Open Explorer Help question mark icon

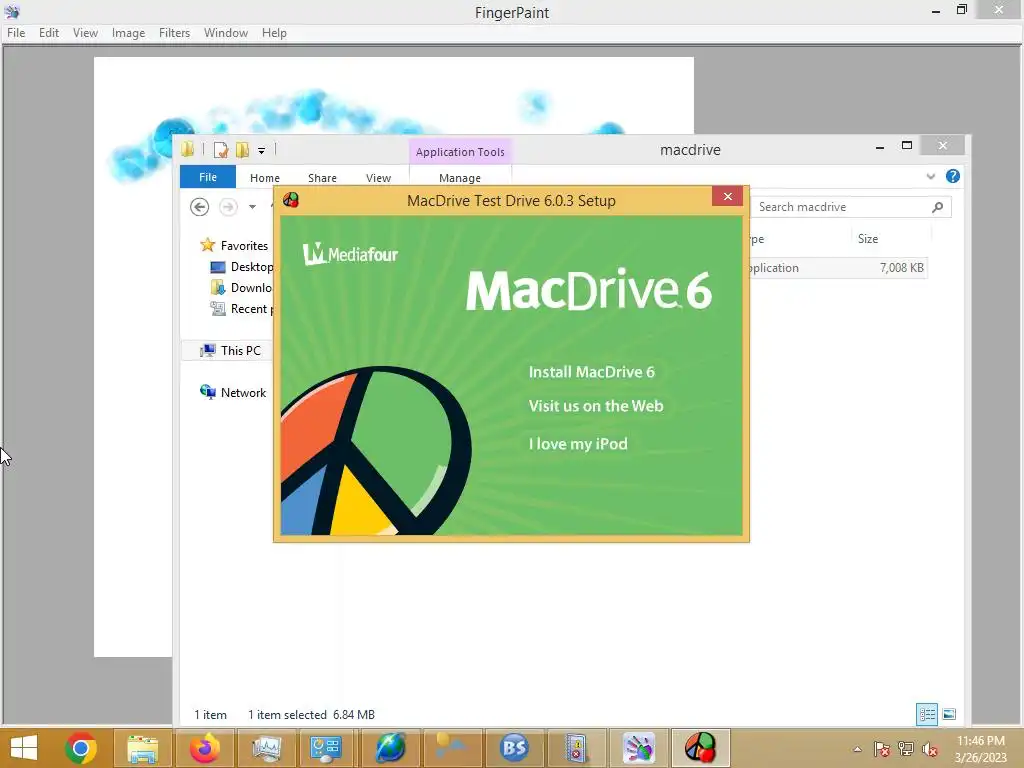coord(953,176)
